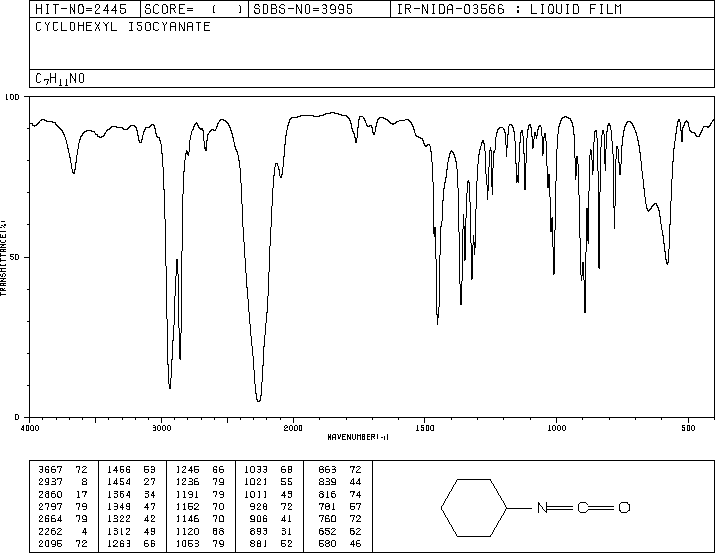Screen dimensions: 715x553
Task: Click the 893 row in peak table
Action: (268, 532)
